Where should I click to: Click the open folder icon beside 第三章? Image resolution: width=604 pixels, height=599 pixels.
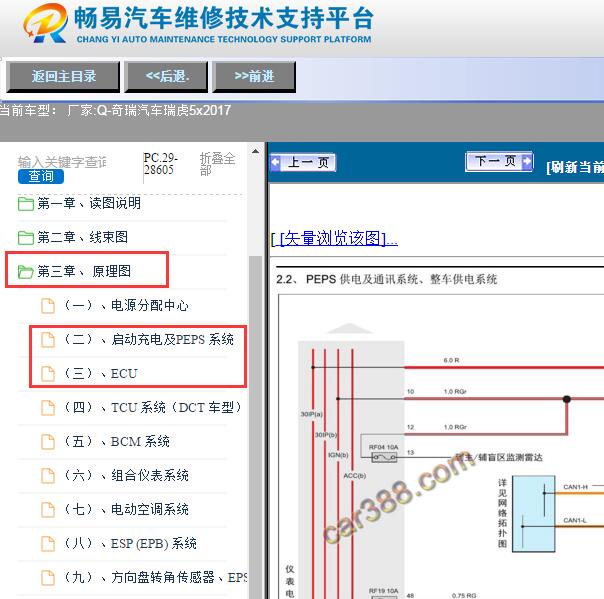26,272
